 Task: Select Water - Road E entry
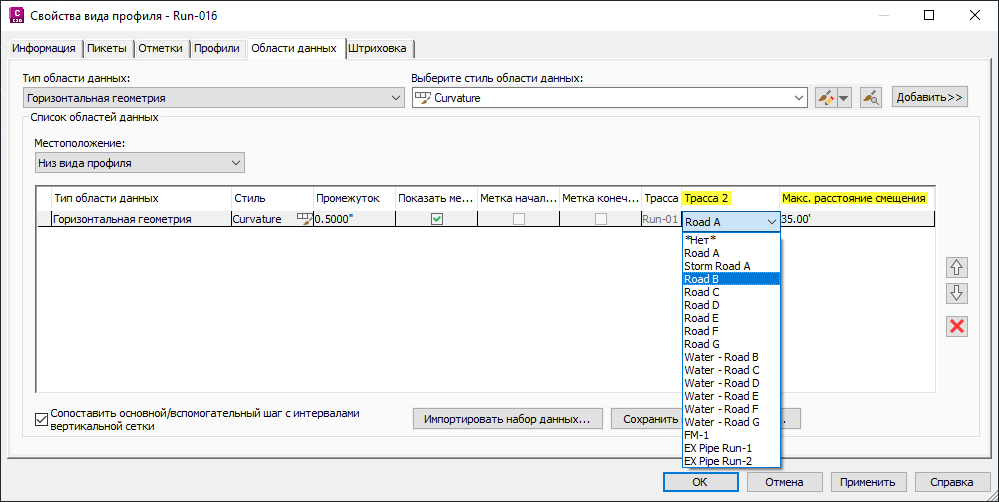[731, 396]
